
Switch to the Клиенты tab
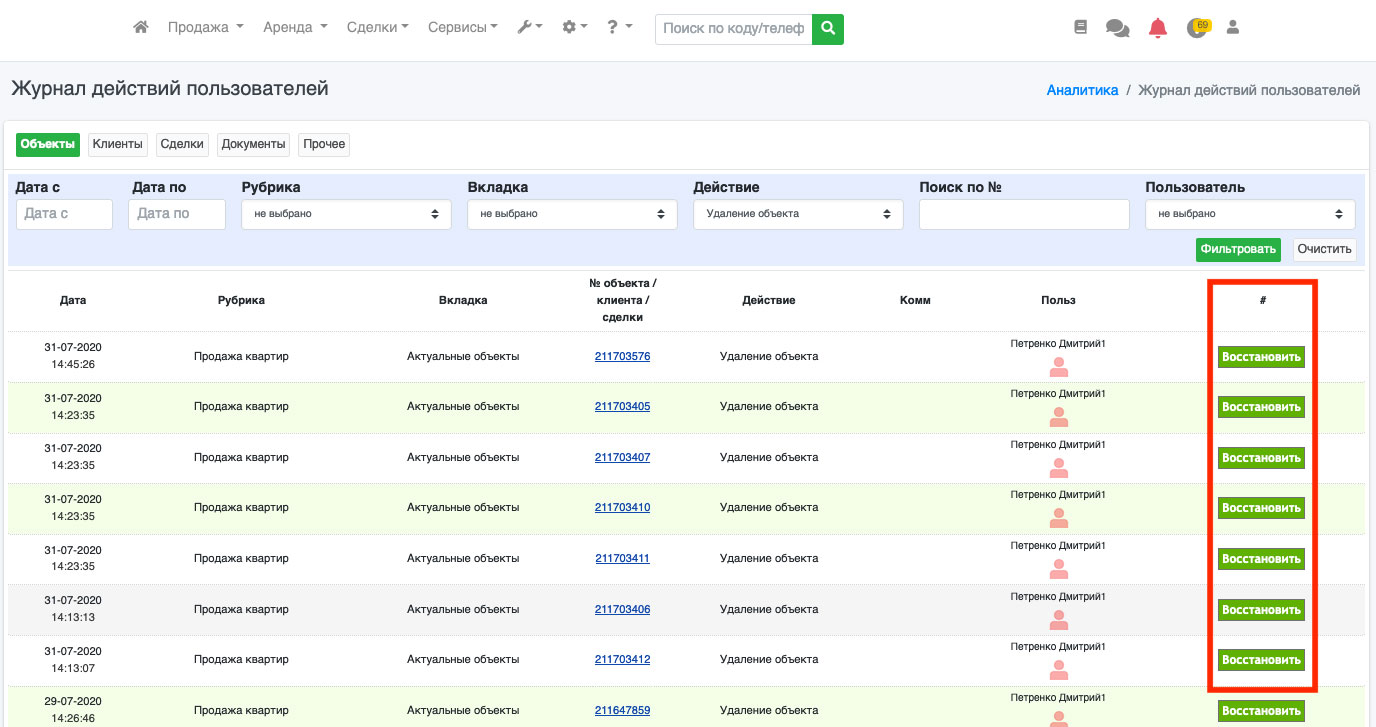pyautogui.click(x=118, y=144)
